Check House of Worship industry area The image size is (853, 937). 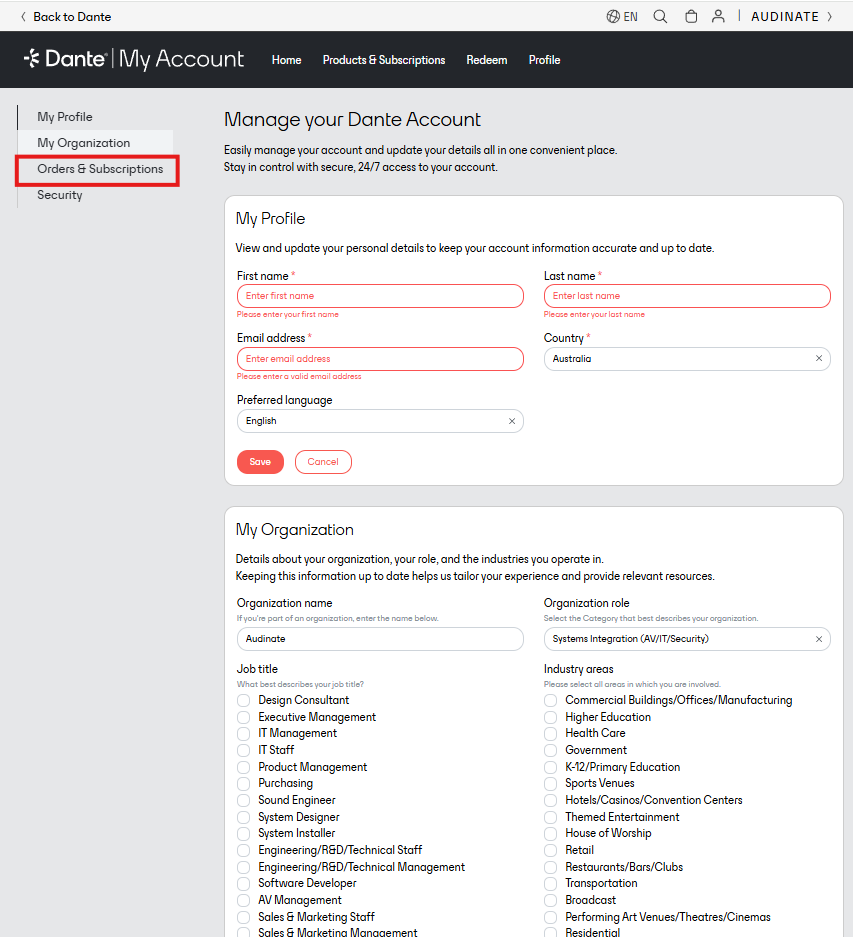pos(551,833)
